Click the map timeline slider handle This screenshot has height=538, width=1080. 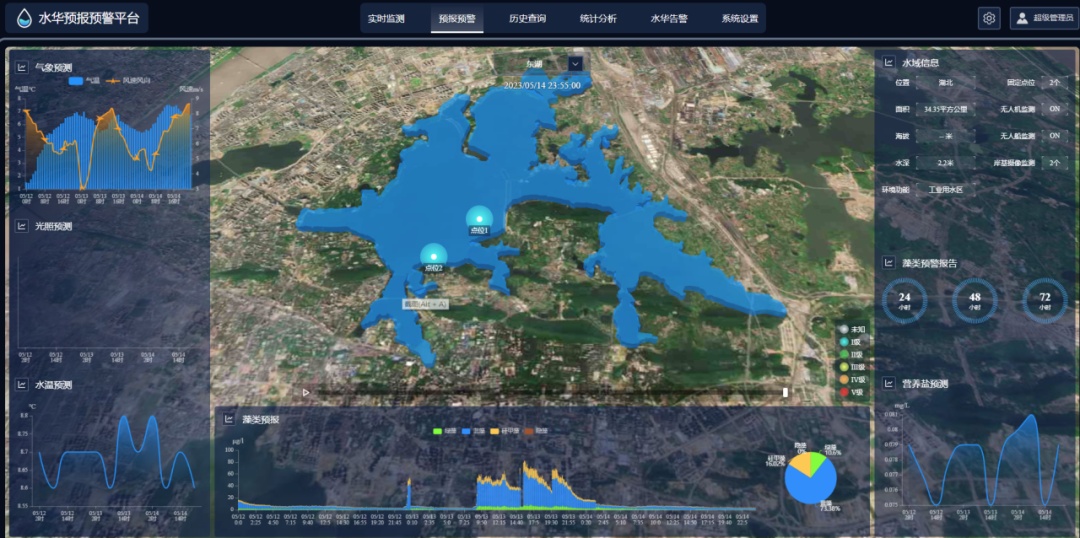pyautogui.click(x=785, y=392)
